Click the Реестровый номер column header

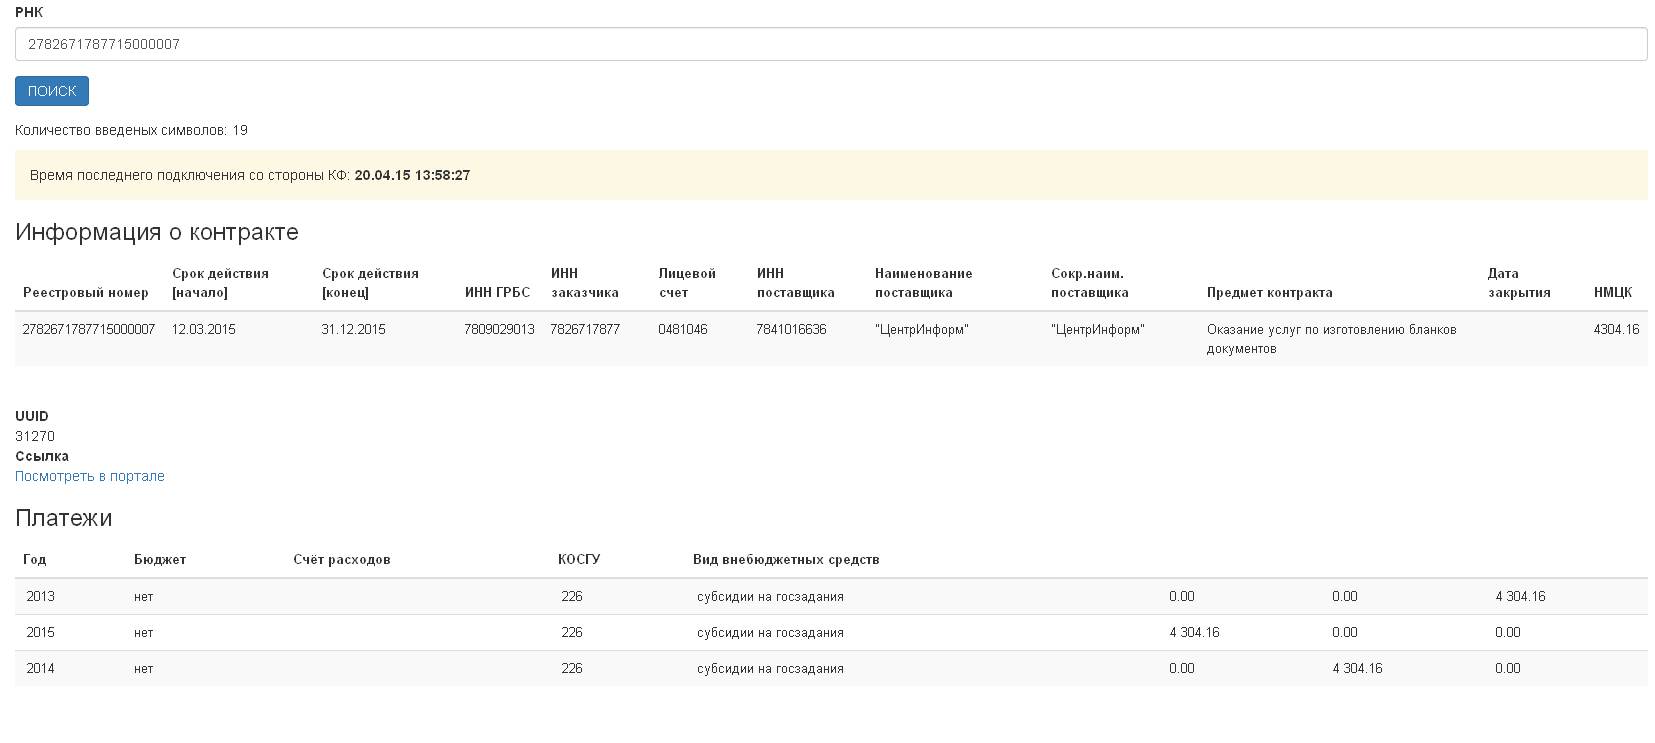click(x=86, y=292)
